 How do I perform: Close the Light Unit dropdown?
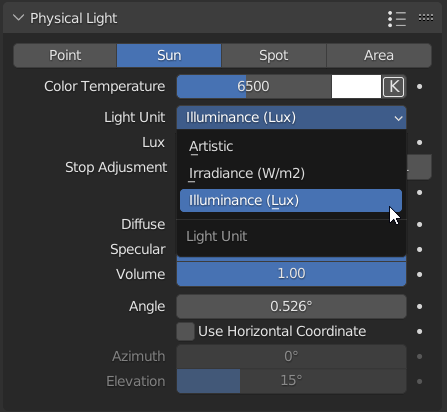[291, 117]
